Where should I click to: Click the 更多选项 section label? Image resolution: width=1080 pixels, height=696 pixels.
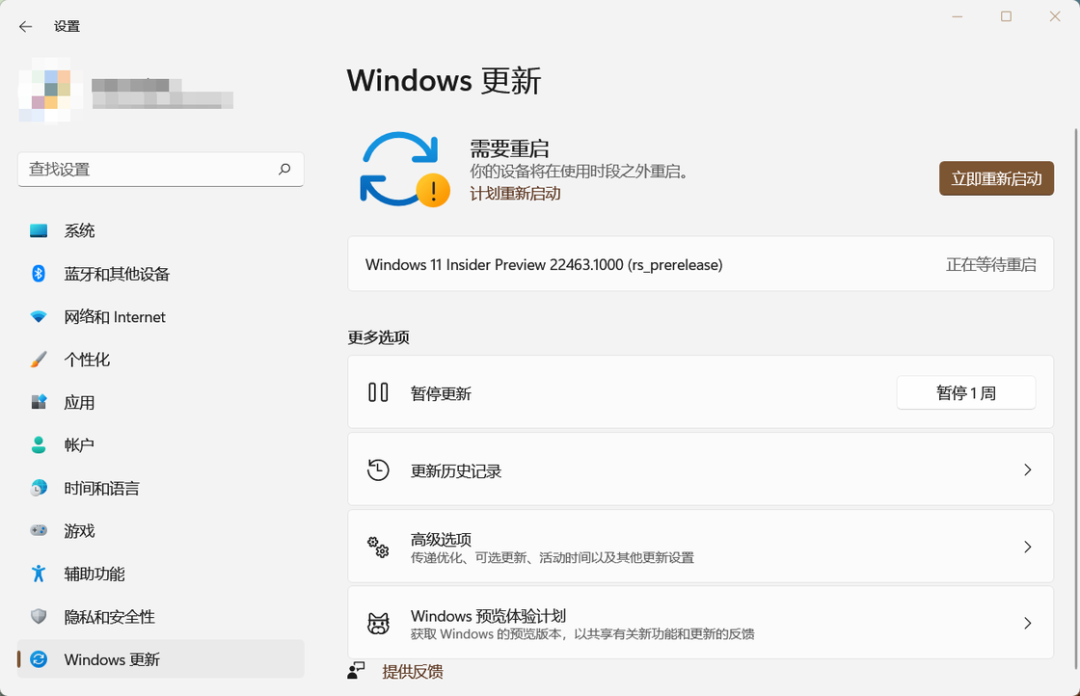[378, 337]
